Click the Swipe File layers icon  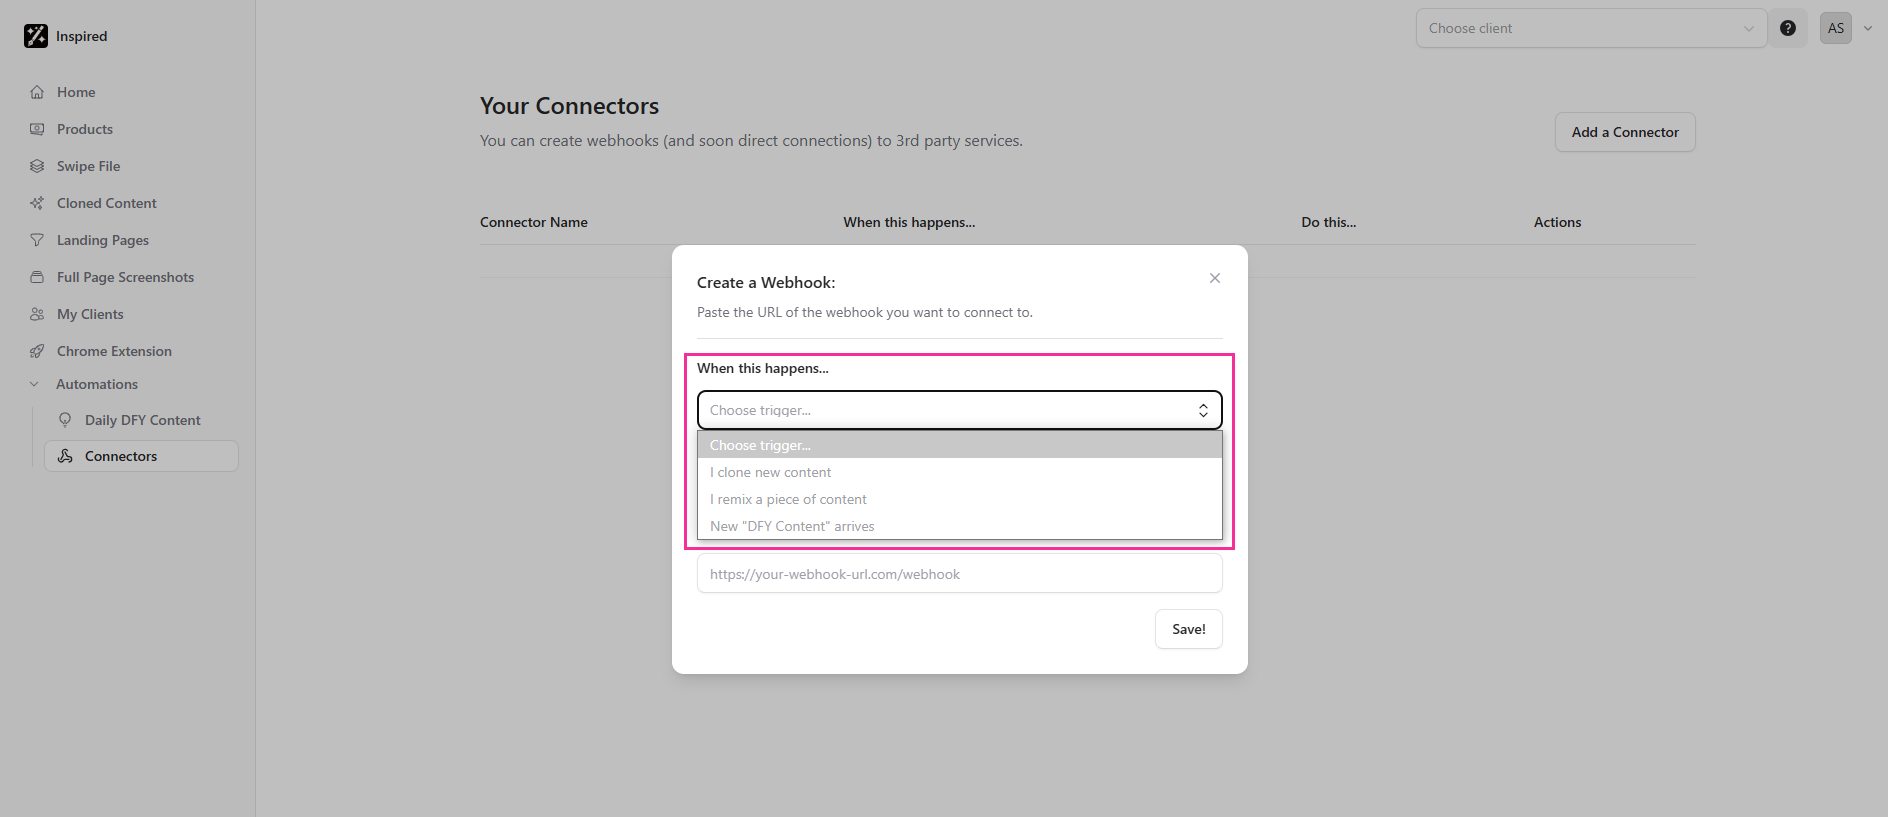(37, 166)
